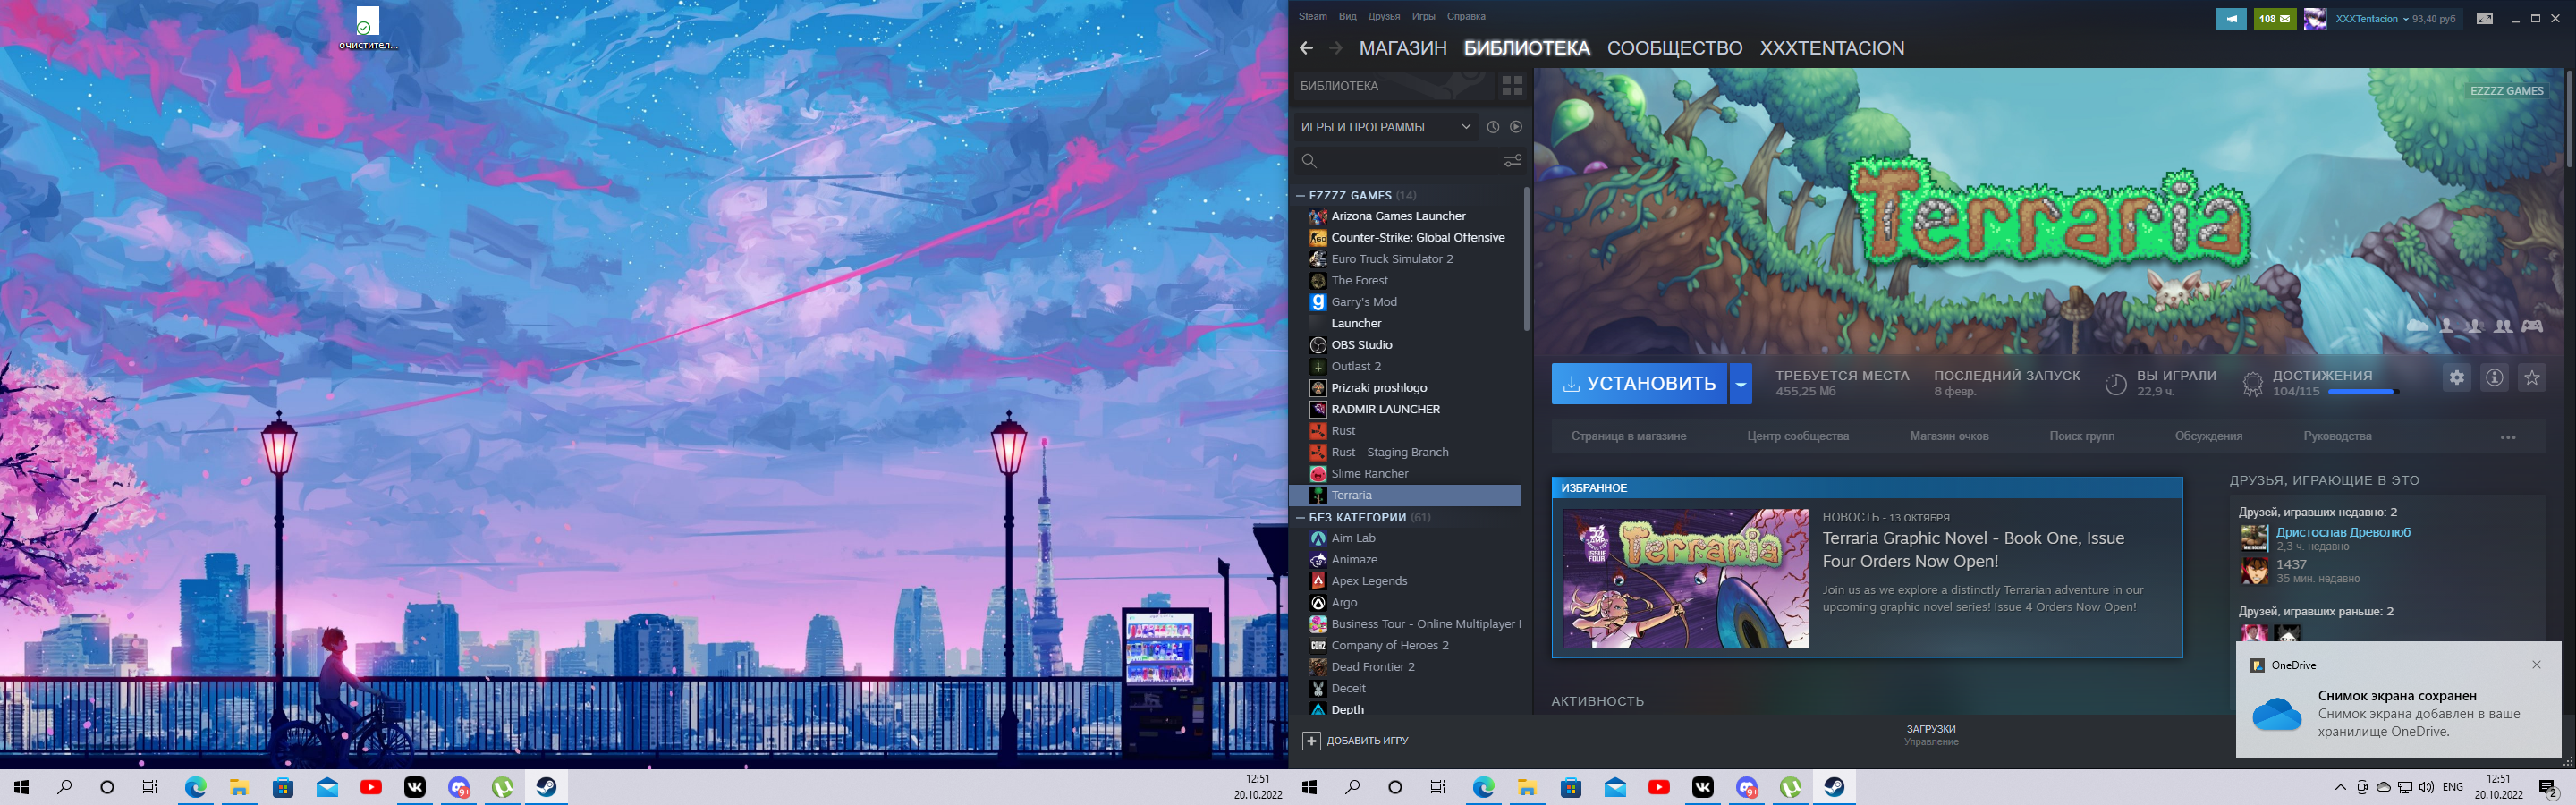Select the очистител... desktop shortcut
The image size is (2576, 805).
point(368,29)
